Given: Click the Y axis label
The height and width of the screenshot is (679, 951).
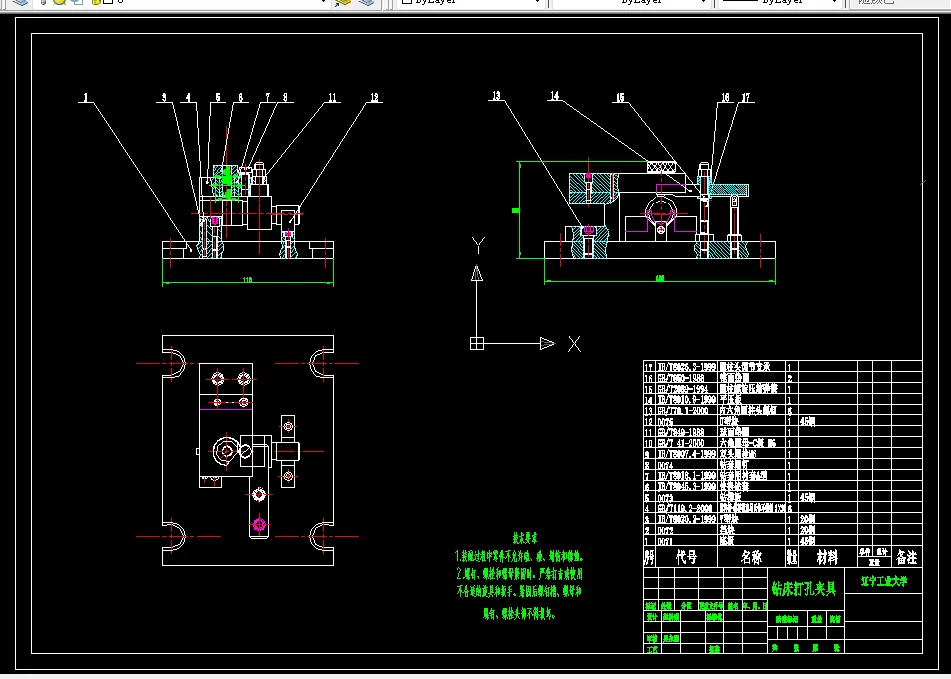Looking at the screenshot, I should tap(478, 246).
